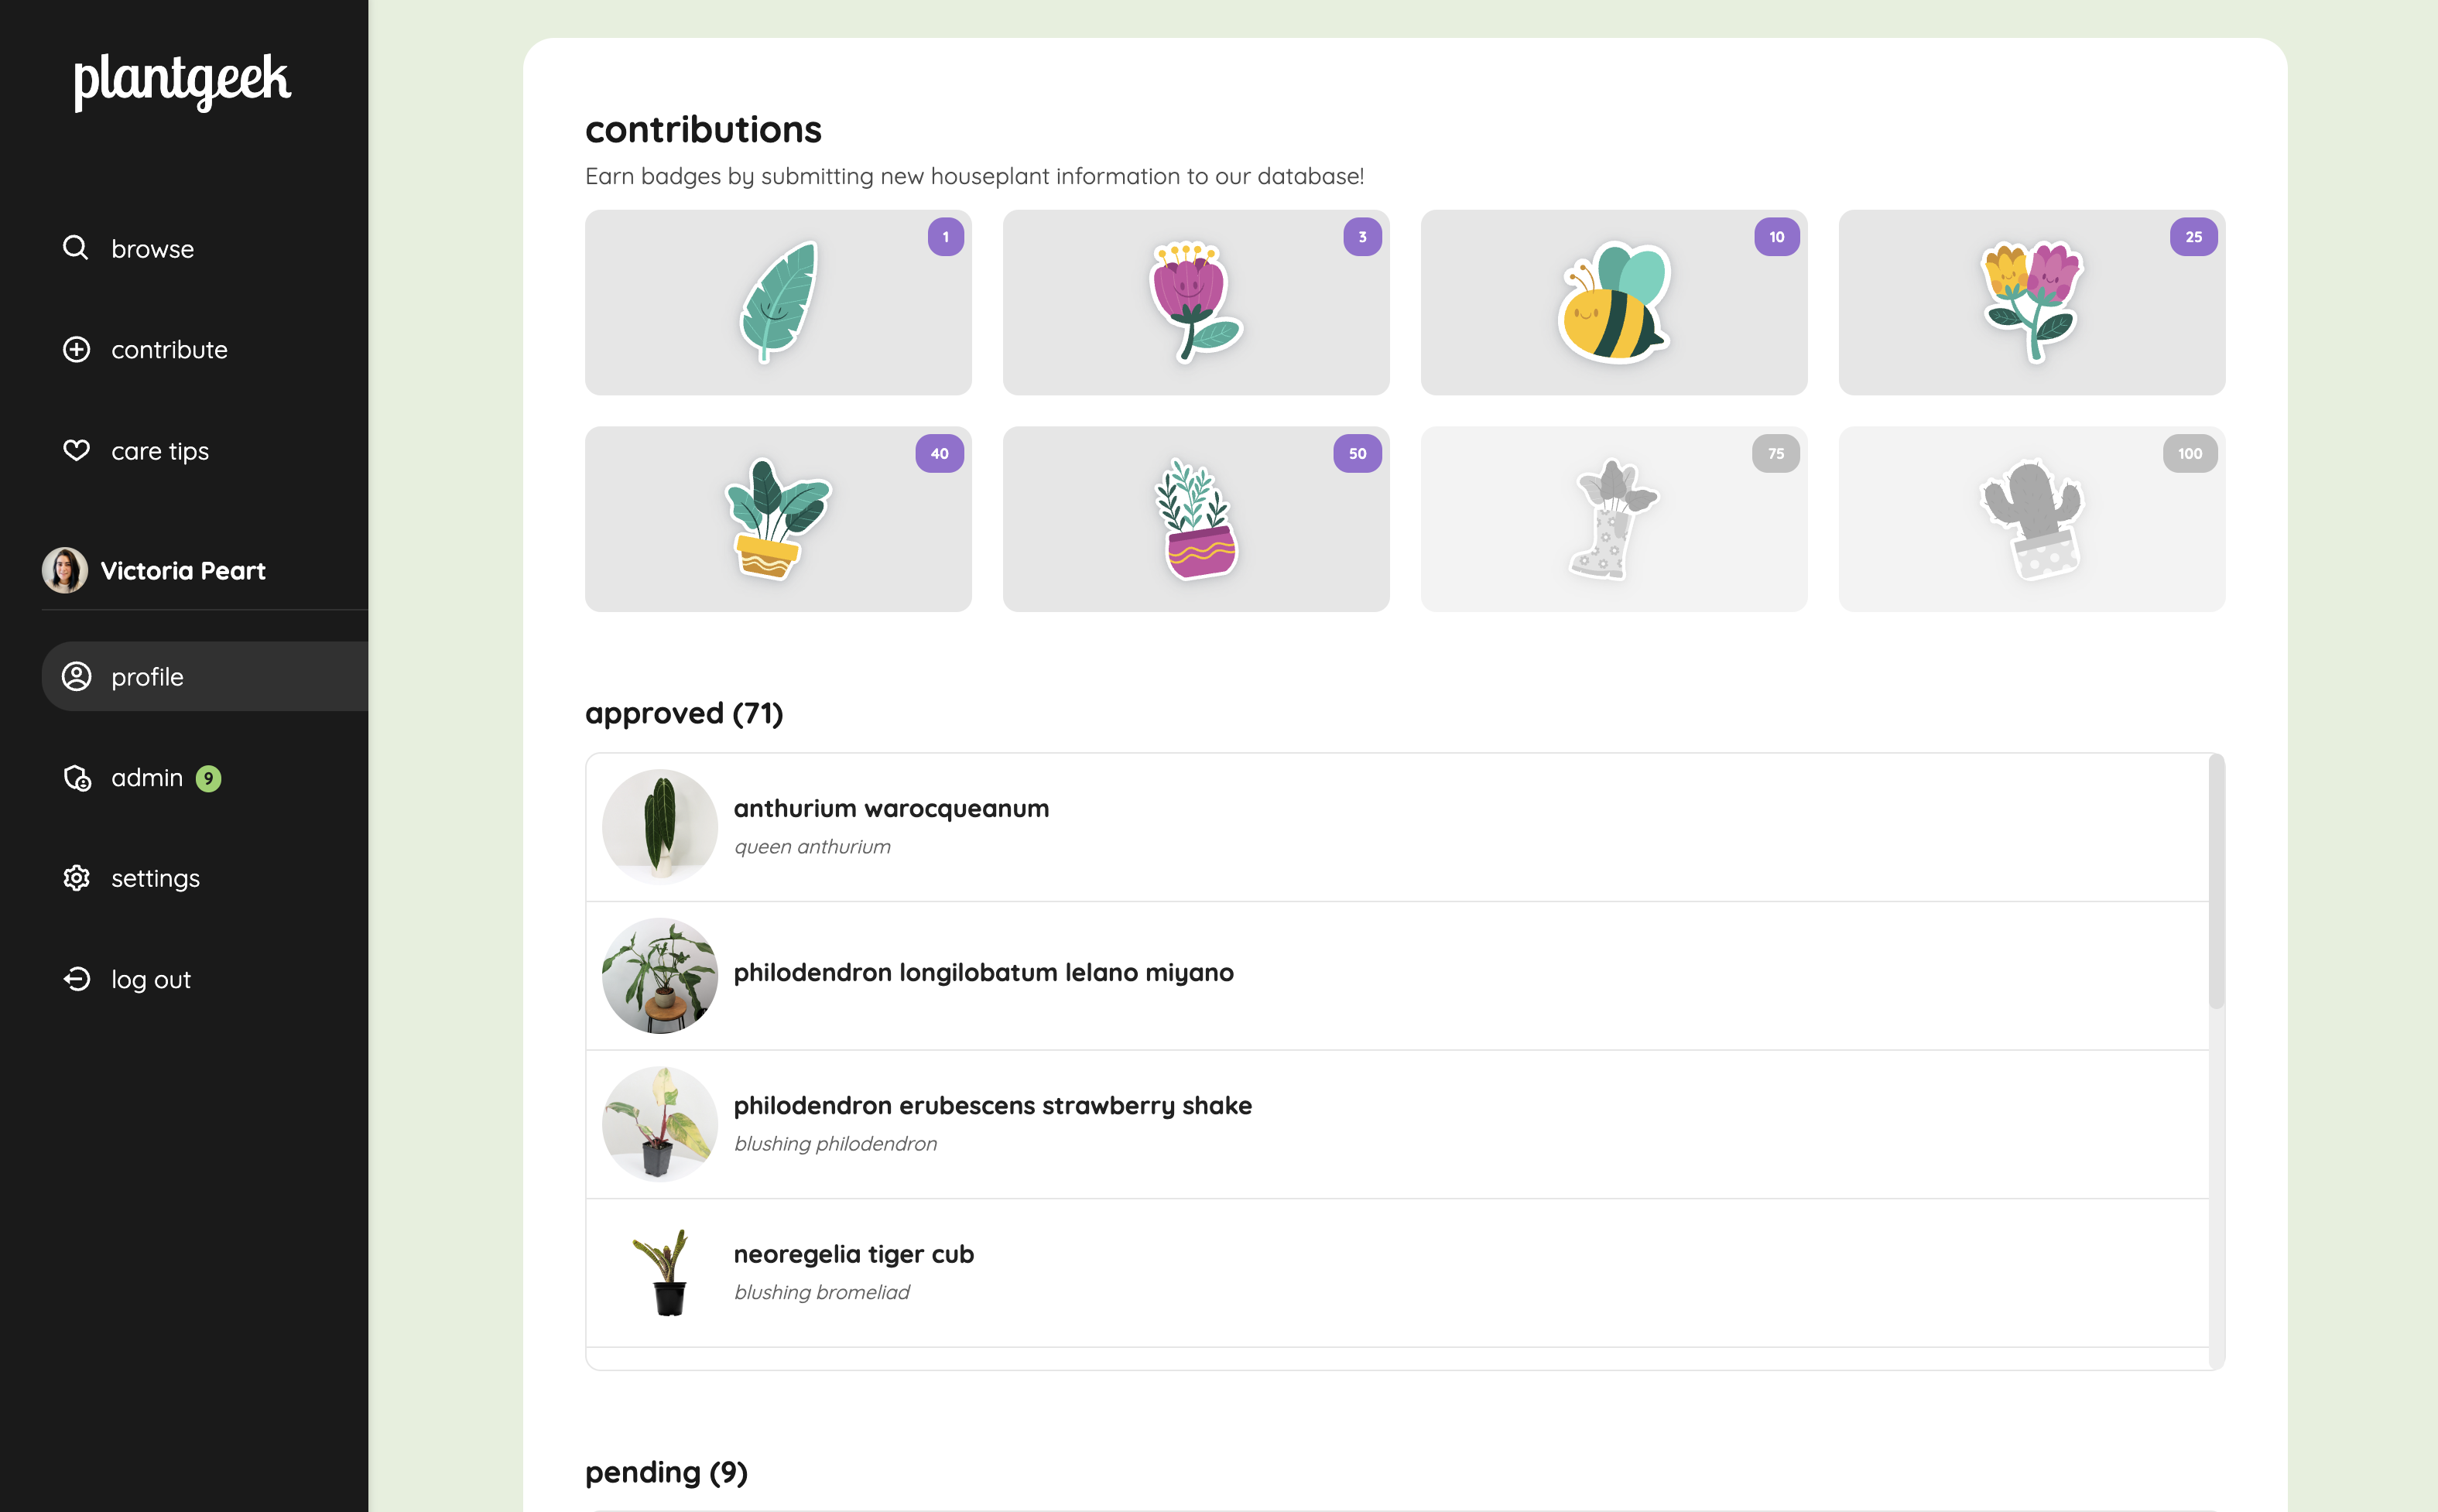The image size is (2438, 1512).
Task: Select the smiling leaf badge
Action: pyautogui.click(x=778, y=302)
